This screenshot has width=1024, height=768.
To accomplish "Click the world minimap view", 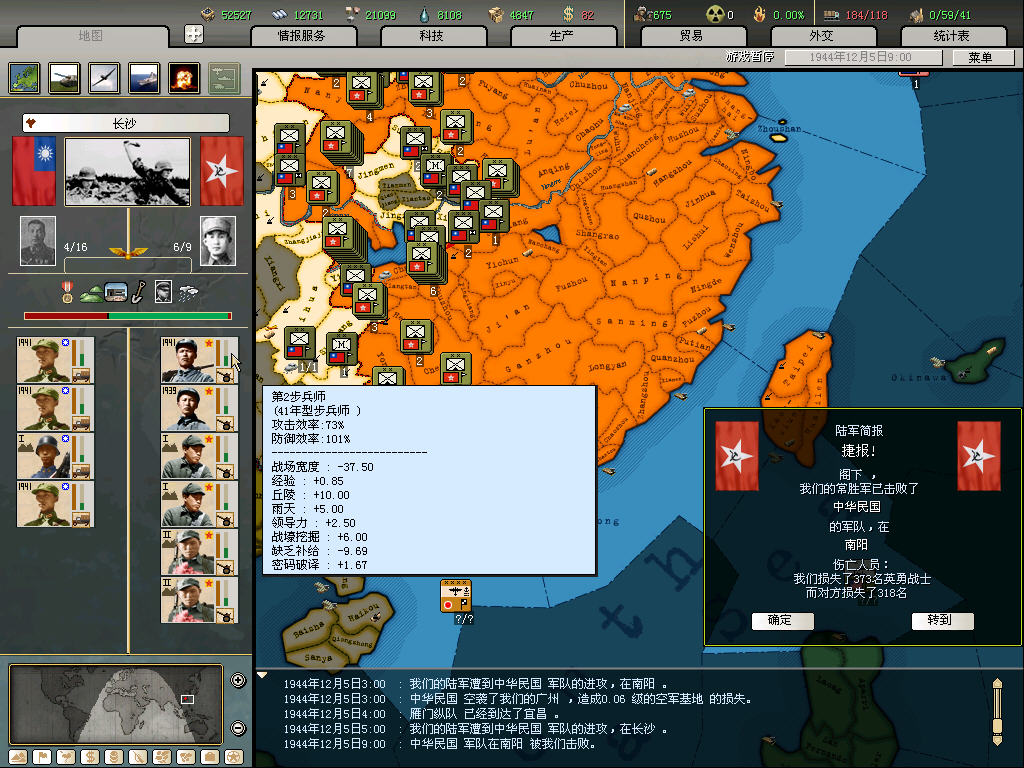I will (x=116, y=705).
